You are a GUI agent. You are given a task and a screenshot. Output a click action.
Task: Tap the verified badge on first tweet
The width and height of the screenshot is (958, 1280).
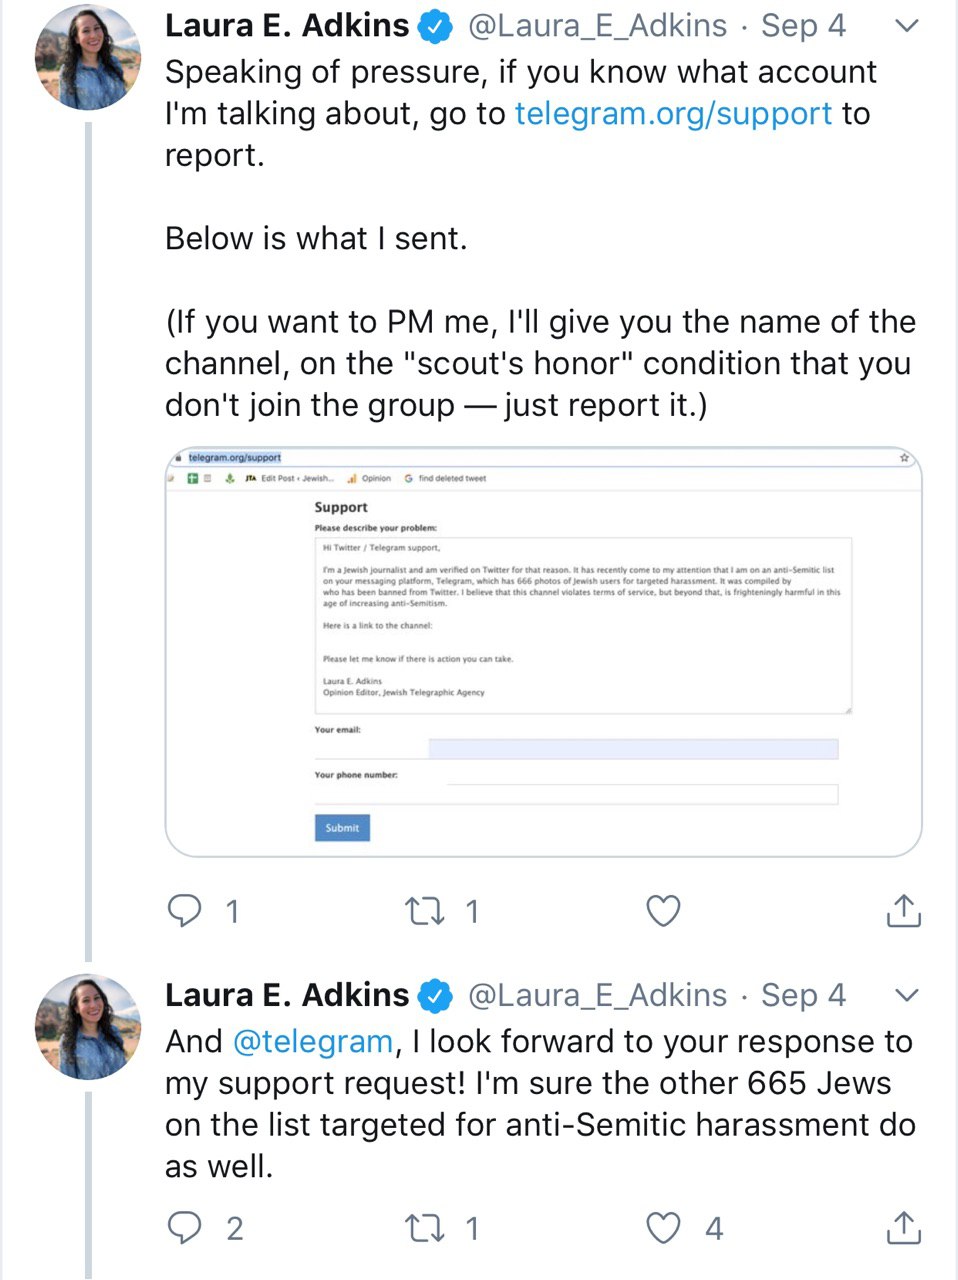pos(435,27)
